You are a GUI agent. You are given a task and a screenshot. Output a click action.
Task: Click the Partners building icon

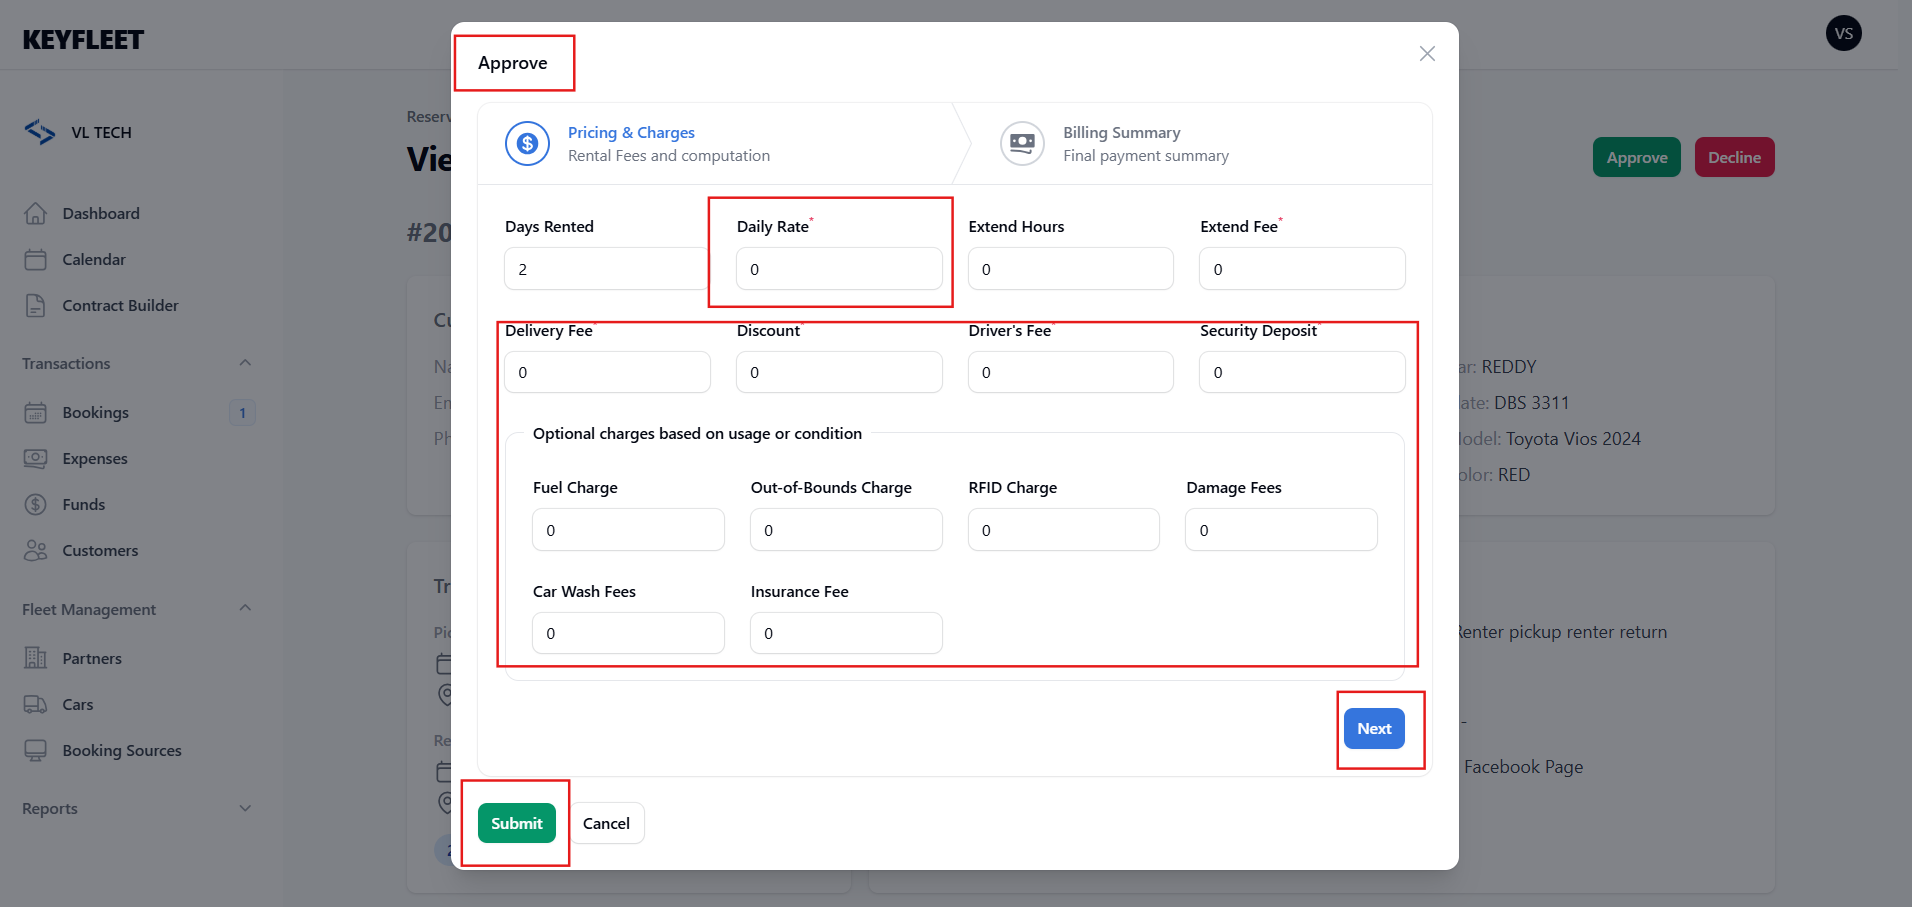click(36, 659)
